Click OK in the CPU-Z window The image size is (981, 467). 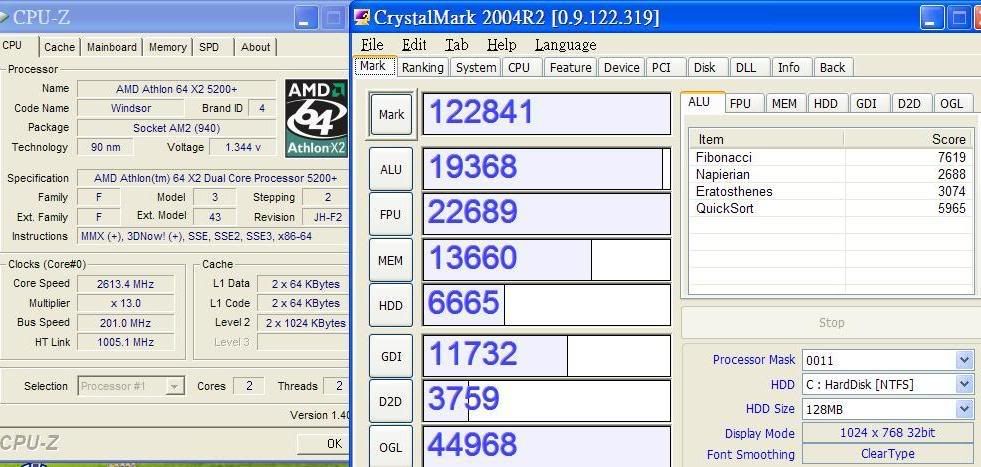pos(322,444)
